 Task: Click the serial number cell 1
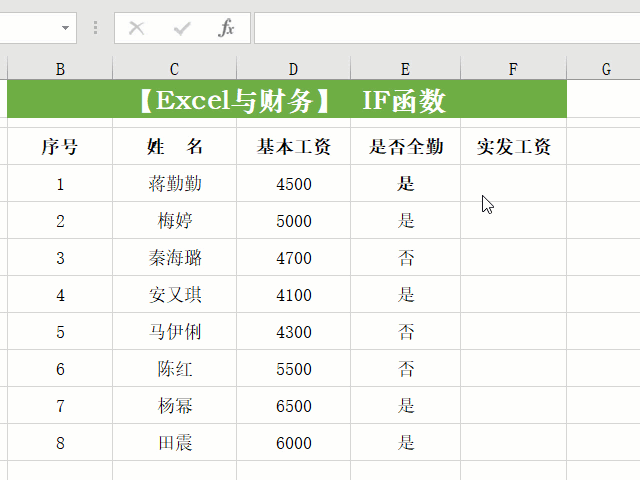[60, 184]
